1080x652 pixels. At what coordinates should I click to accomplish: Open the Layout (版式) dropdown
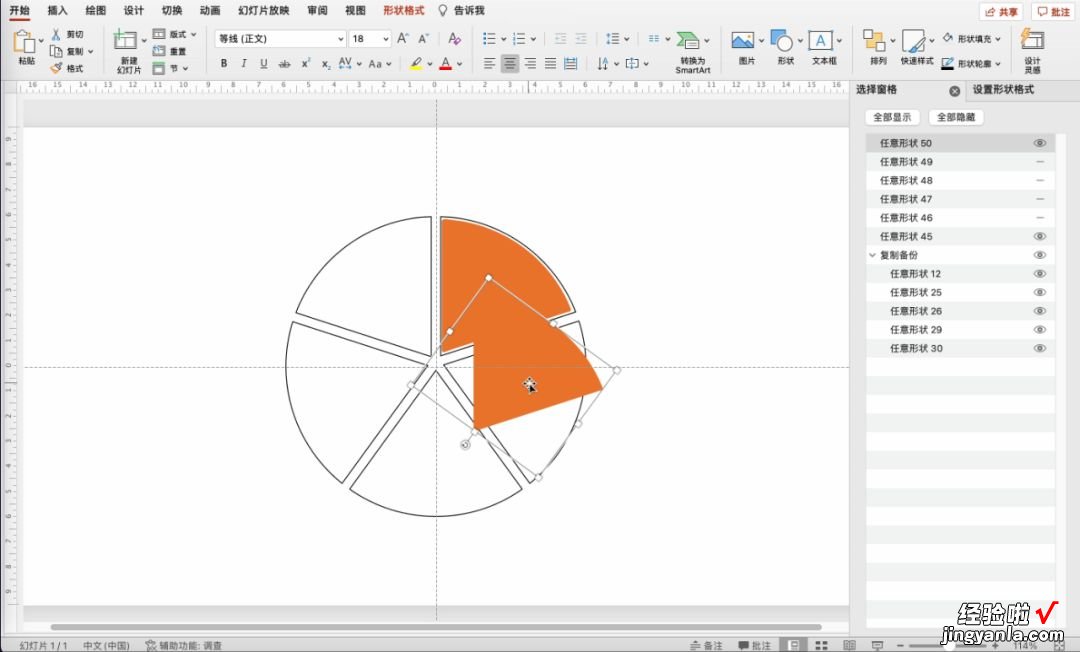tap(174, 34)
